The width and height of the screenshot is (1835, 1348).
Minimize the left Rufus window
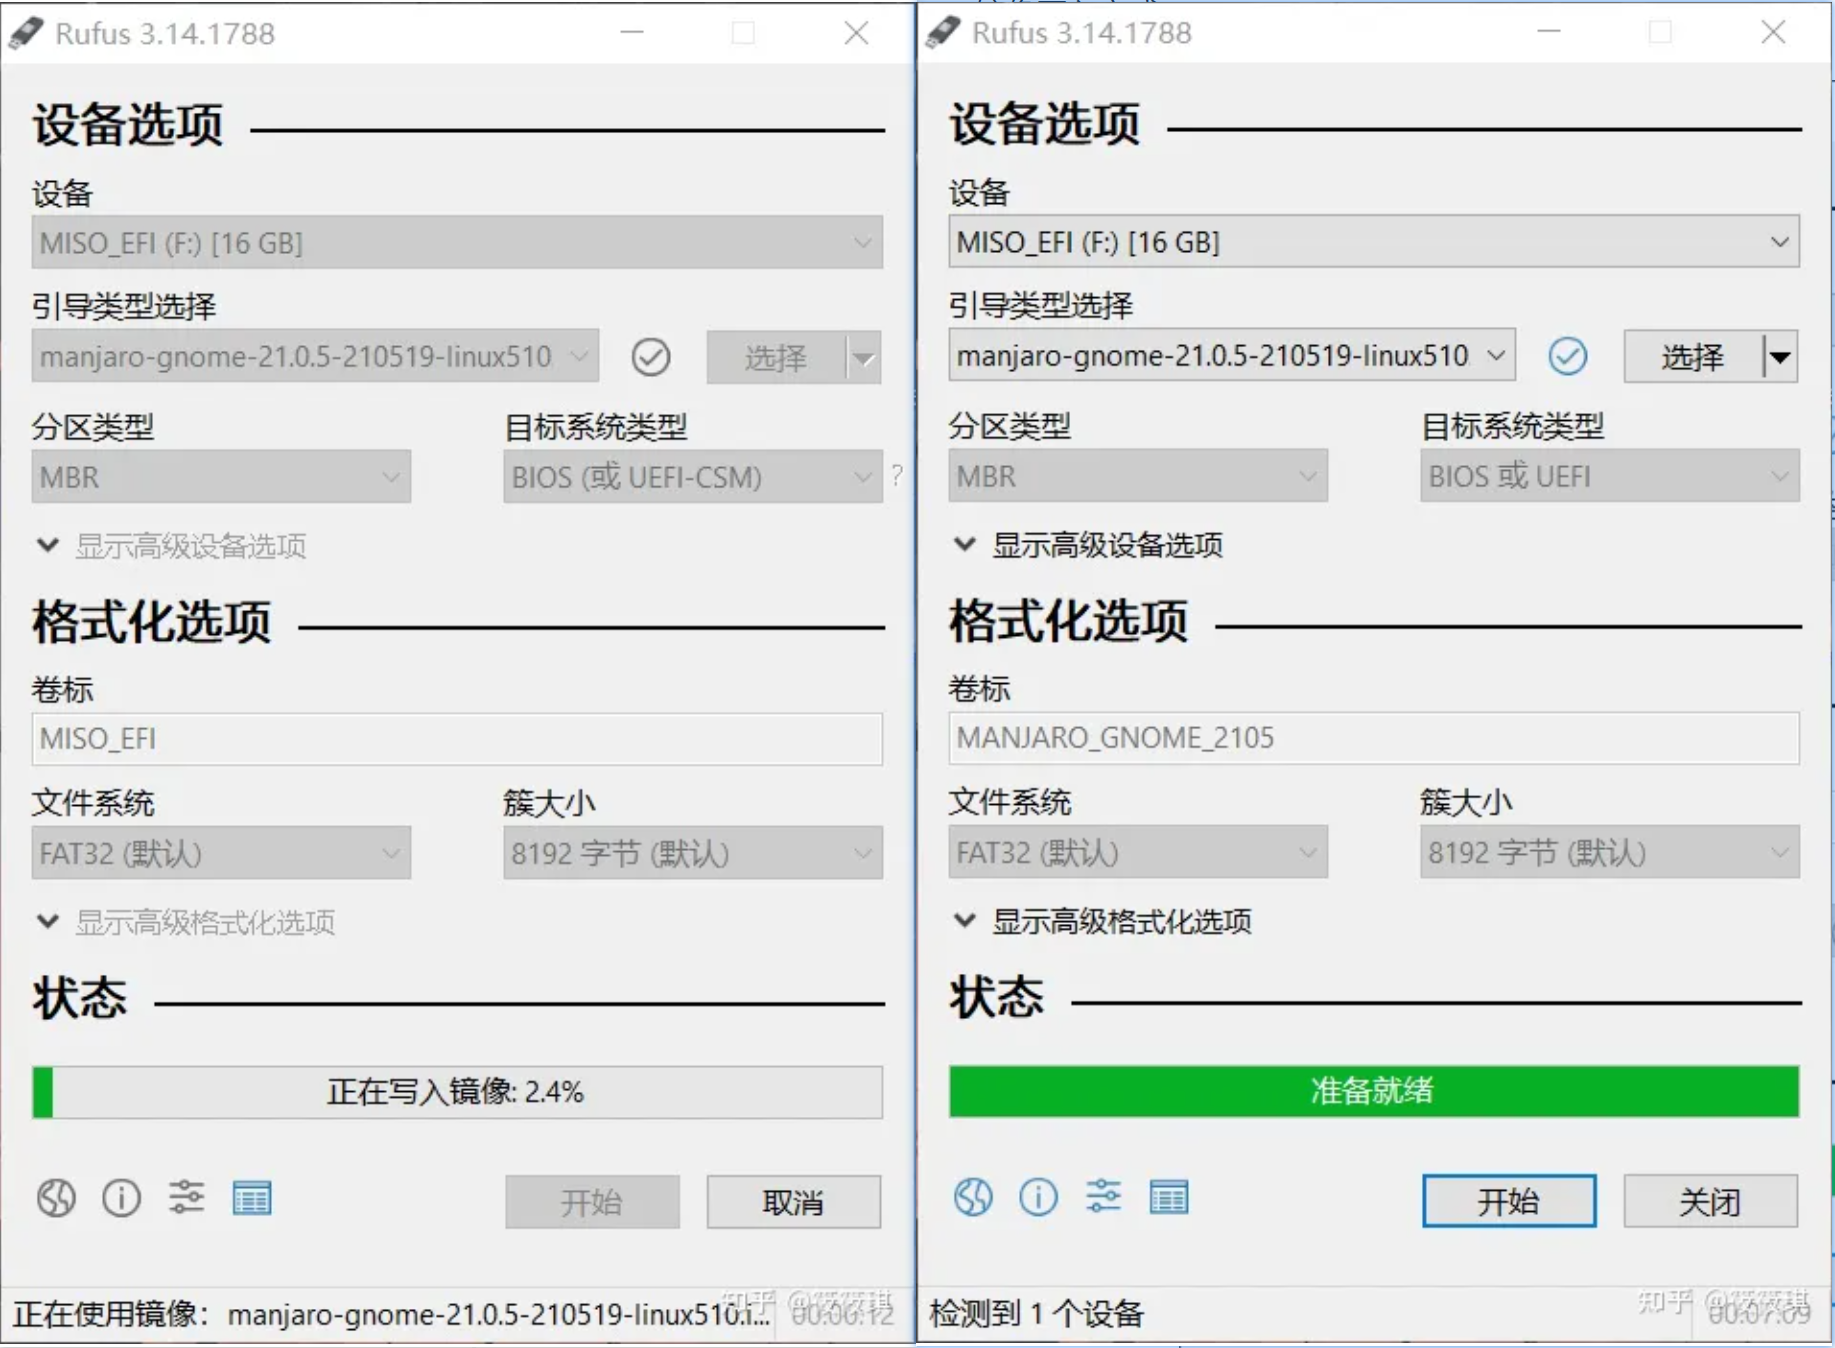point(632,33)
